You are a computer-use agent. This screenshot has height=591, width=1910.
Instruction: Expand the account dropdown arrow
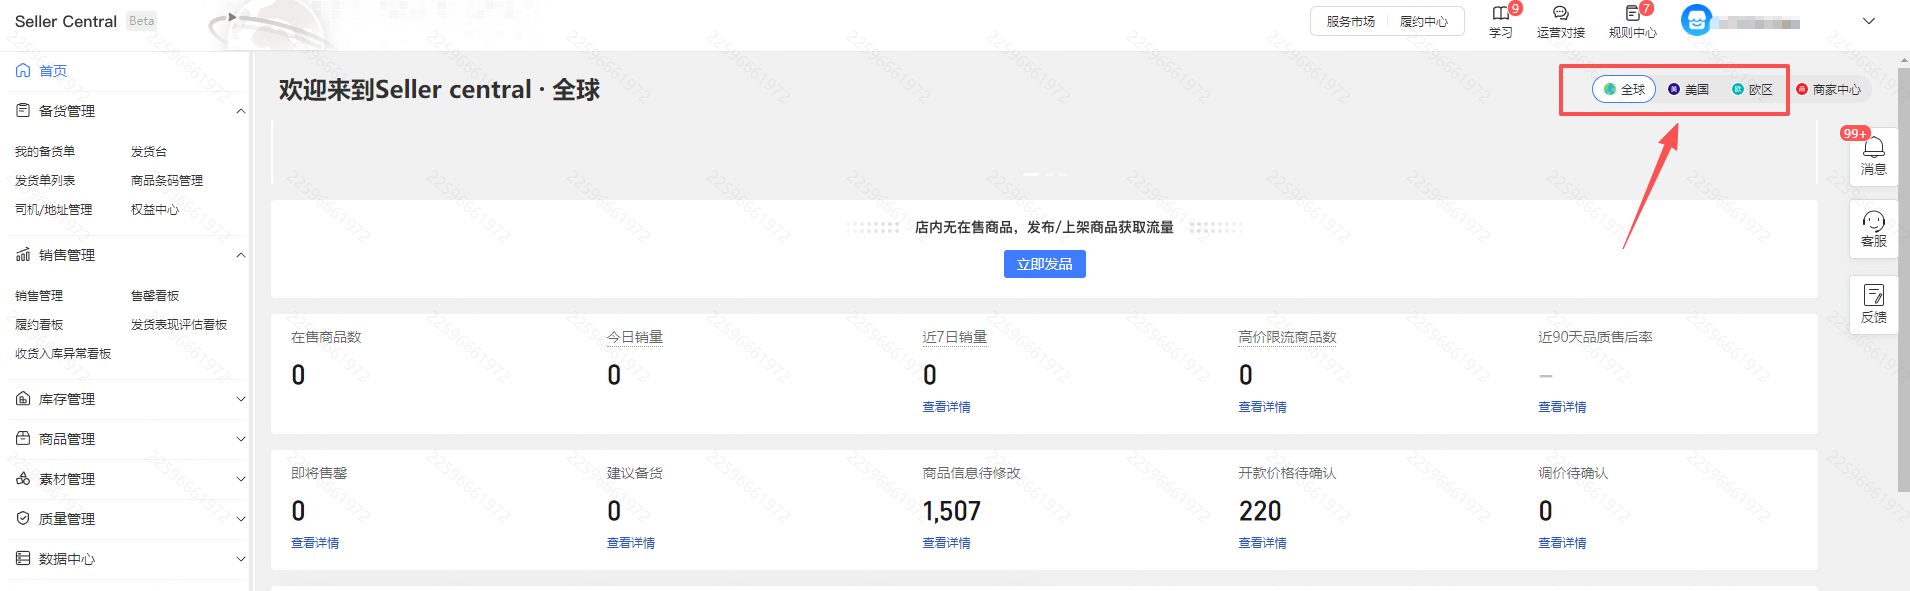[1868, 21]
